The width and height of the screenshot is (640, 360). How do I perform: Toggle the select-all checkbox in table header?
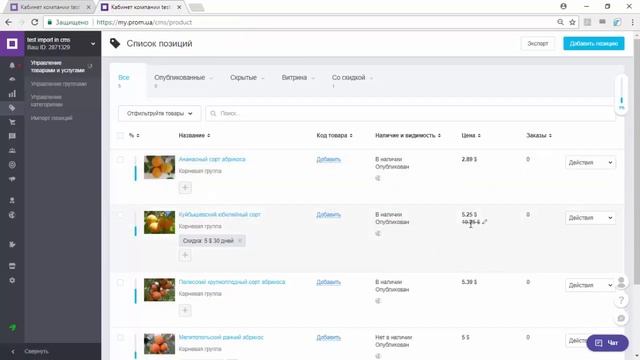pyautogui.click(x=120, y=136)
